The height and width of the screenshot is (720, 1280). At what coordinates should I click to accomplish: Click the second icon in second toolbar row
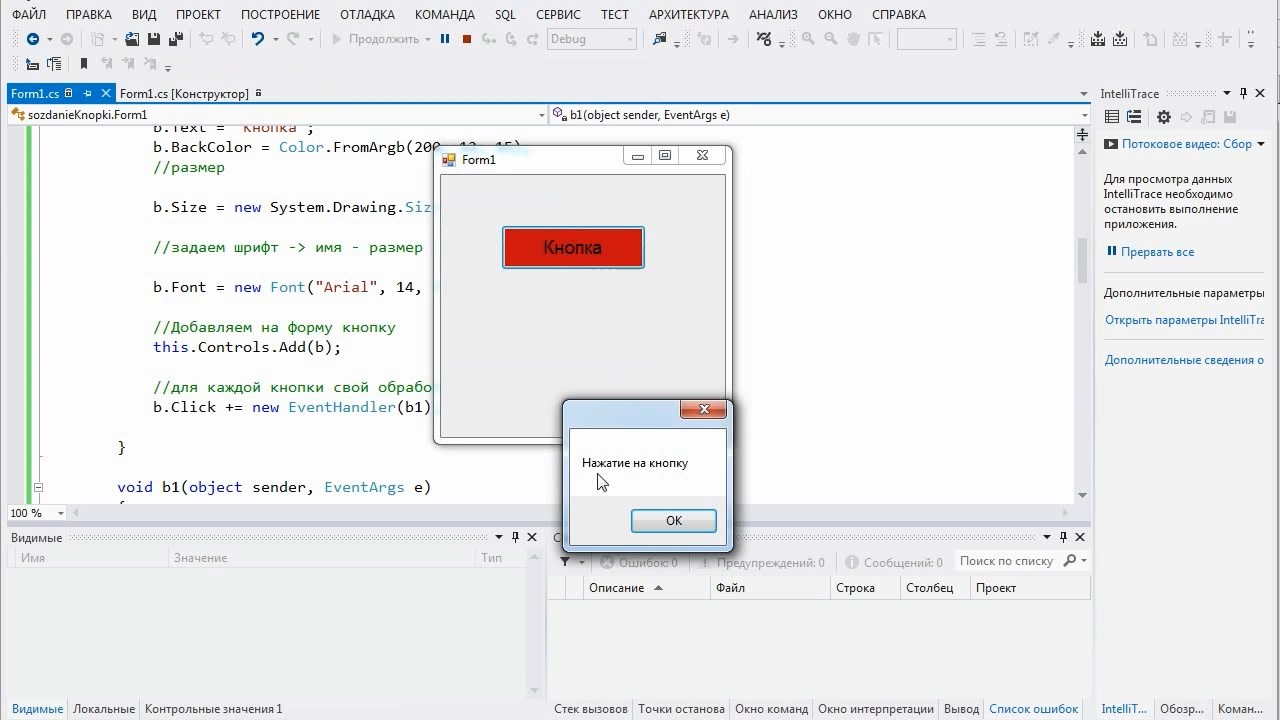[53, 64]
